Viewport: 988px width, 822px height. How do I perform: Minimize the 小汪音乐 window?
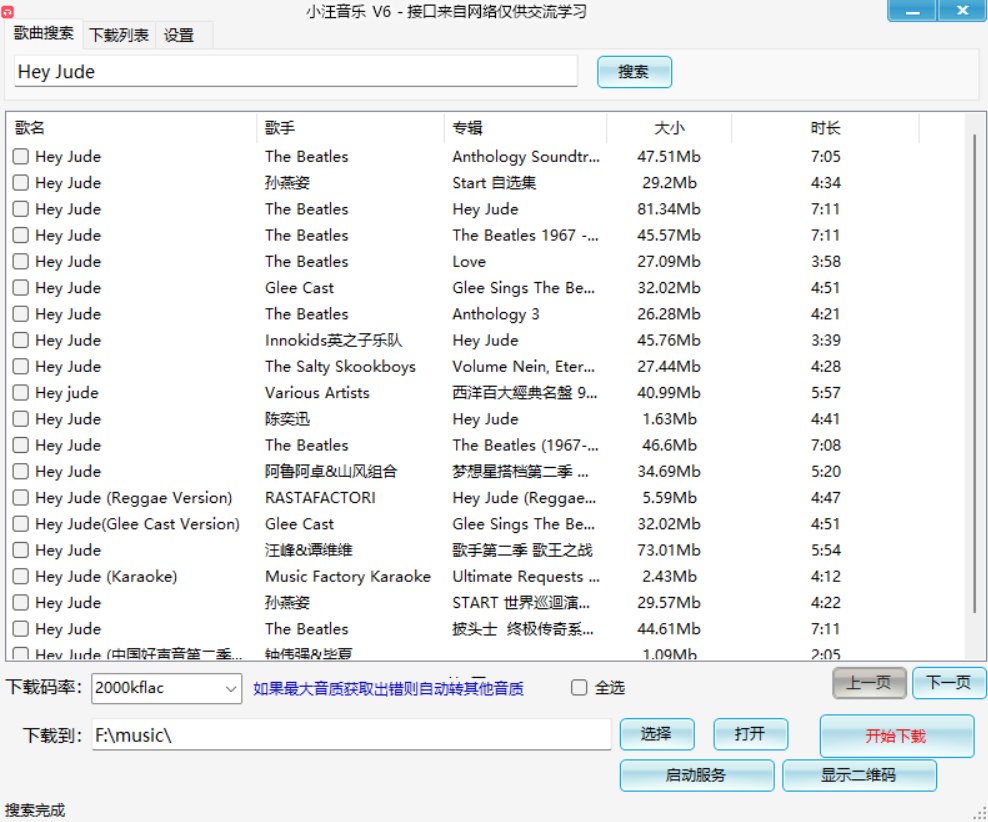click(x=912, y=11)
